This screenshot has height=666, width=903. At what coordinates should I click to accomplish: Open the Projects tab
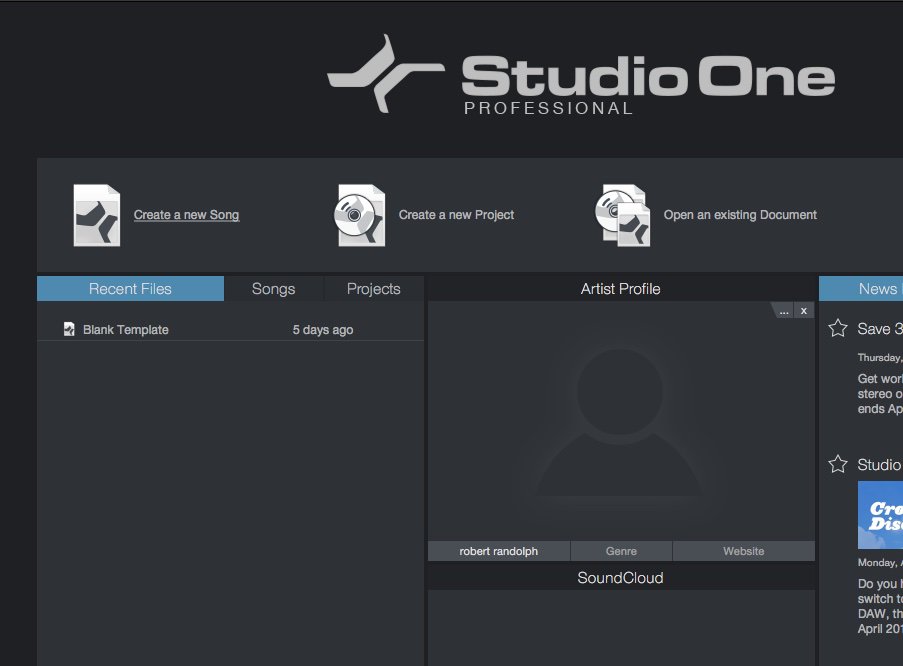click(x=373, y=289)
